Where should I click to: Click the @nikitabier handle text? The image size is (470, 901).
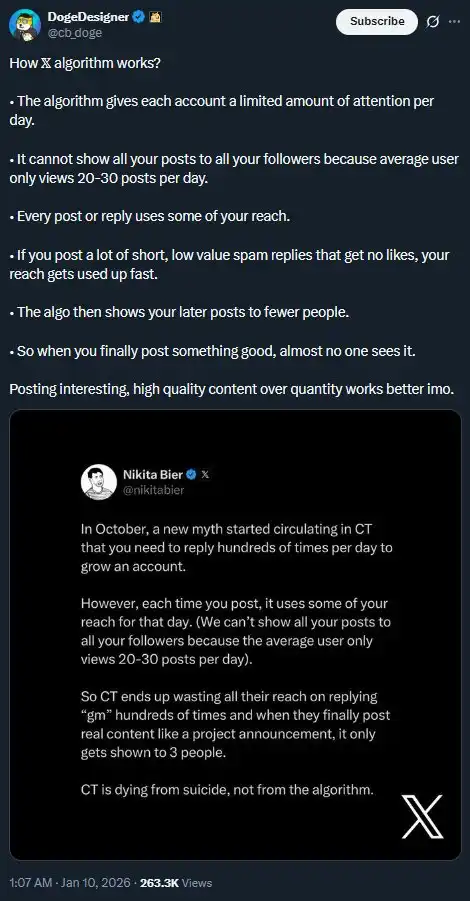pyautogui.click(x=153, y=490)
